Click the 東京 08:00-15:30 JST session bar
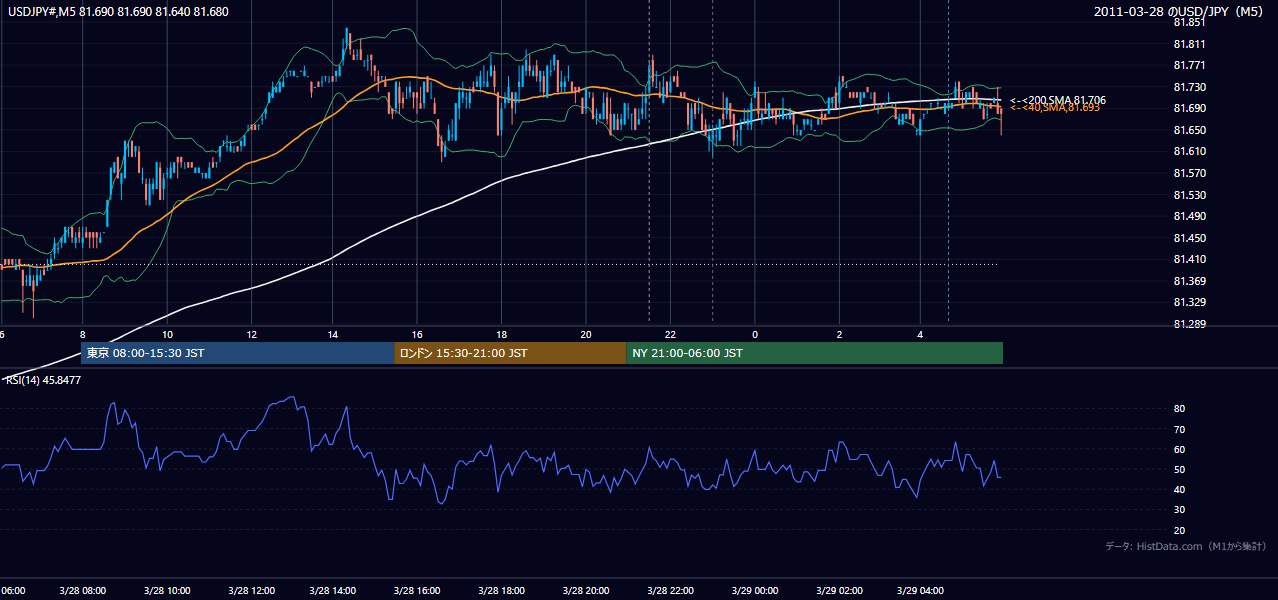1278x600 pixels. [237, 353]
